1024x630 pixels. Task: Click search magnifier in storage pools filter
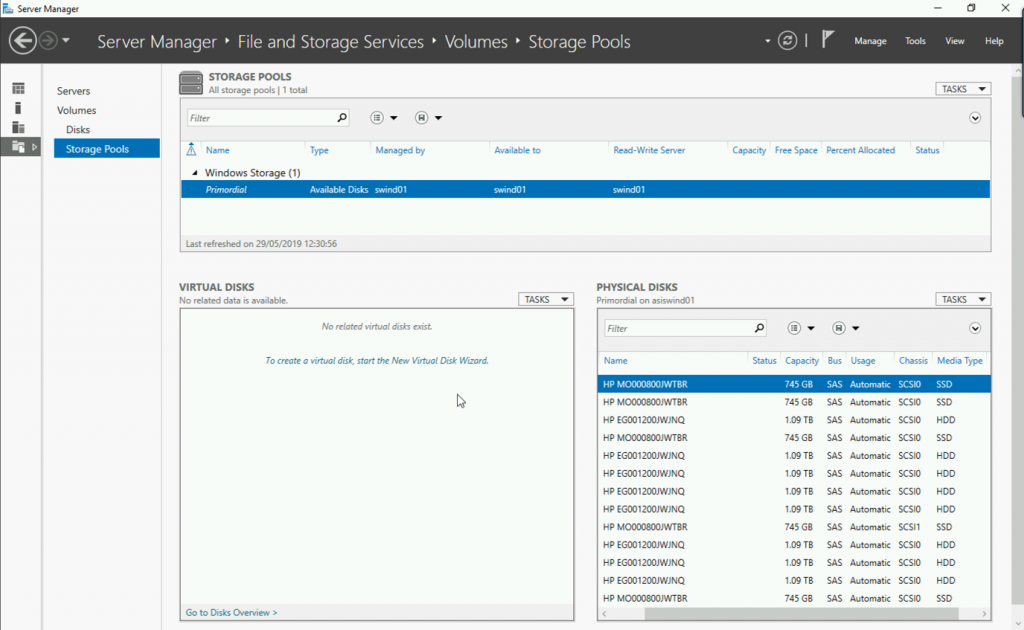pyautogui.click(x=342, y=118)
